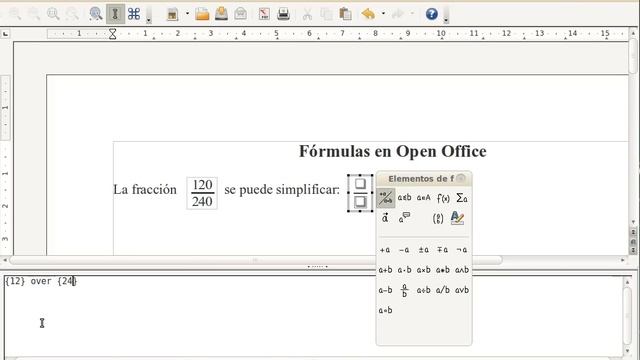Click Export directly as PDF icon
The image size is (640, 360).
[x=264, y=14]
